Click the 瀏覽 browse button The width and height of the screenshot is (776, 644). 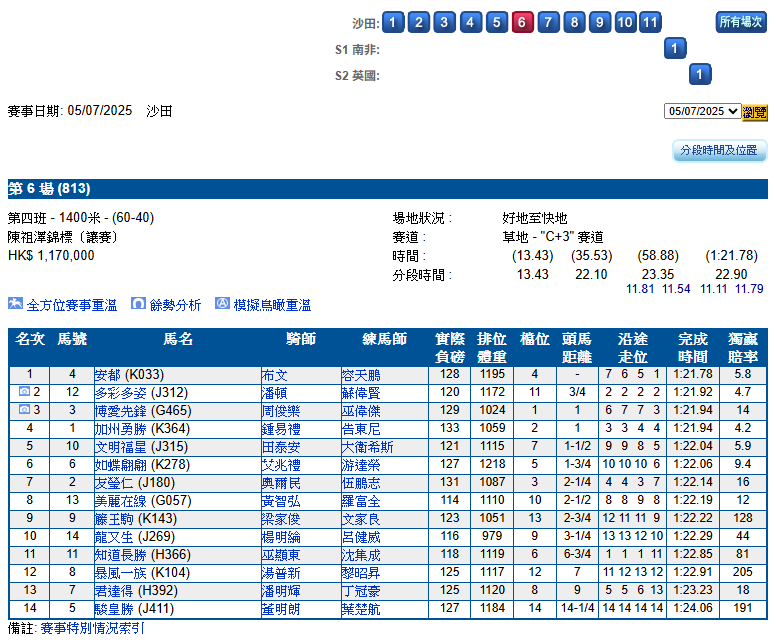pyautogui.click(x=754, y=112)
